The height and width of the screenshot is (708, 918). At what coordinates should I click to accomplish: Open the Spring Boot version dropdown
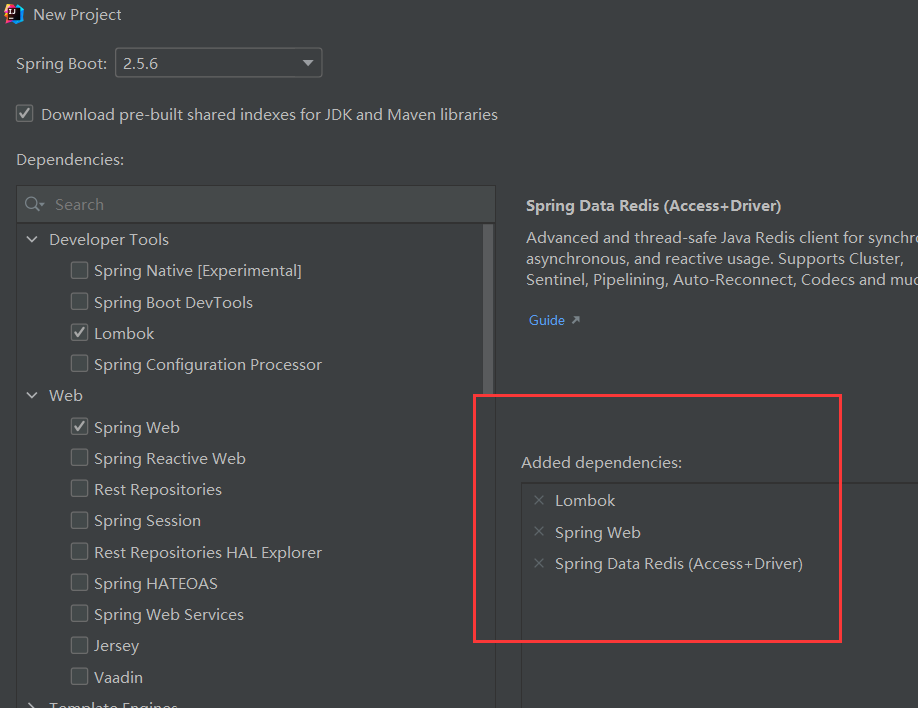point(218,63)
